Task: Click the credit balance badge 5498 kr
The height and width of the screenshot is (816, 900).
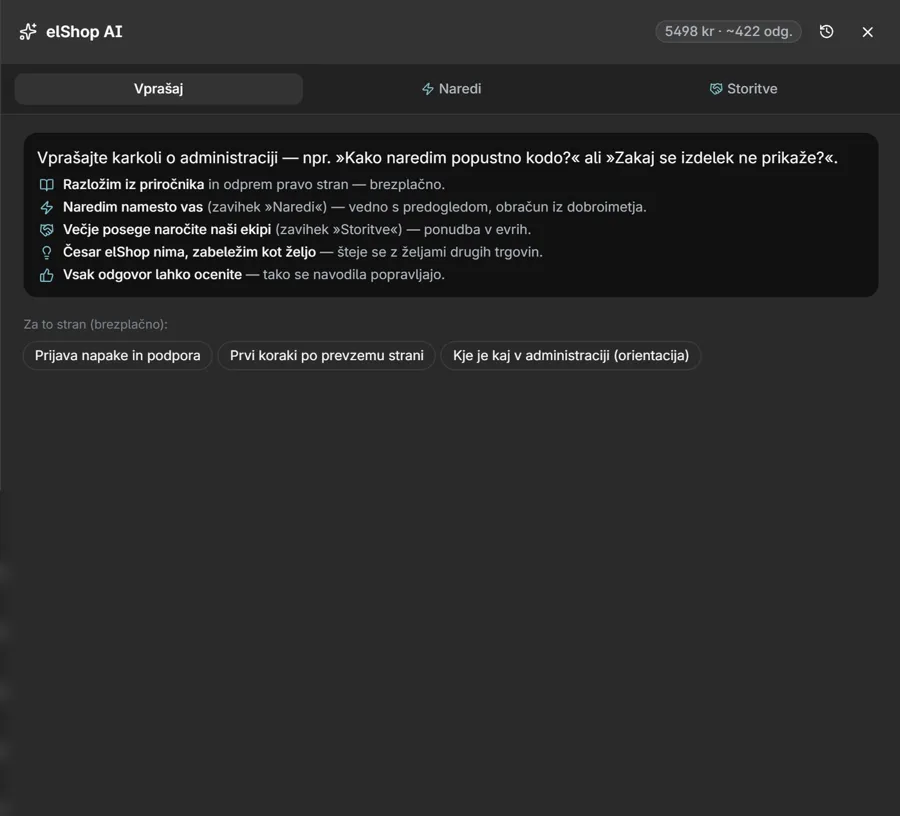Action: 728,32
